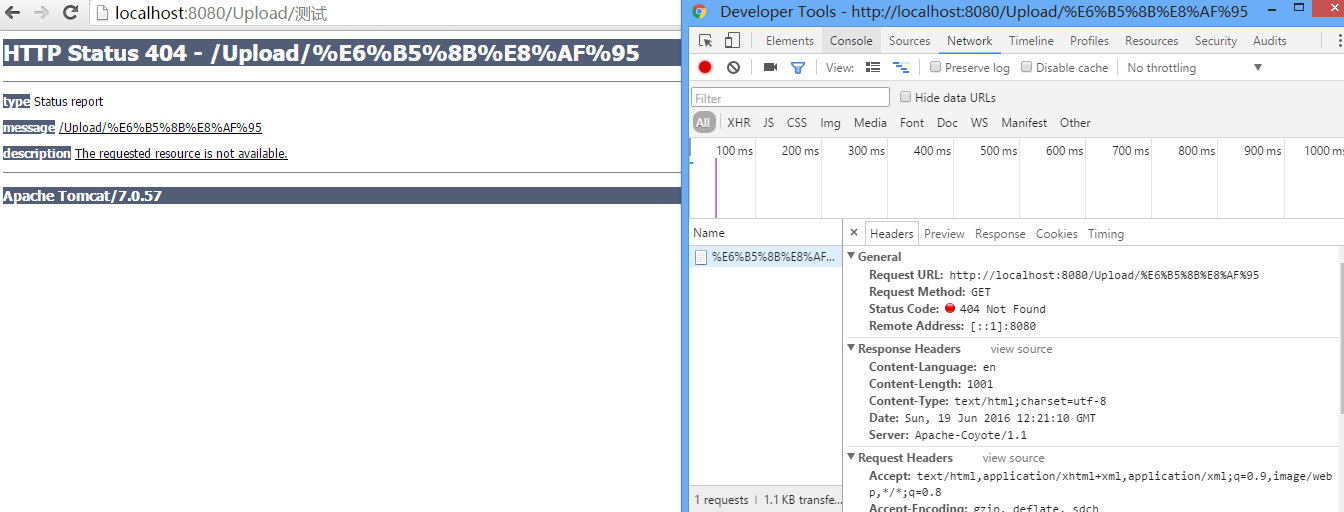
Task: Clear the network log icon
Action: tap(733, 67)
